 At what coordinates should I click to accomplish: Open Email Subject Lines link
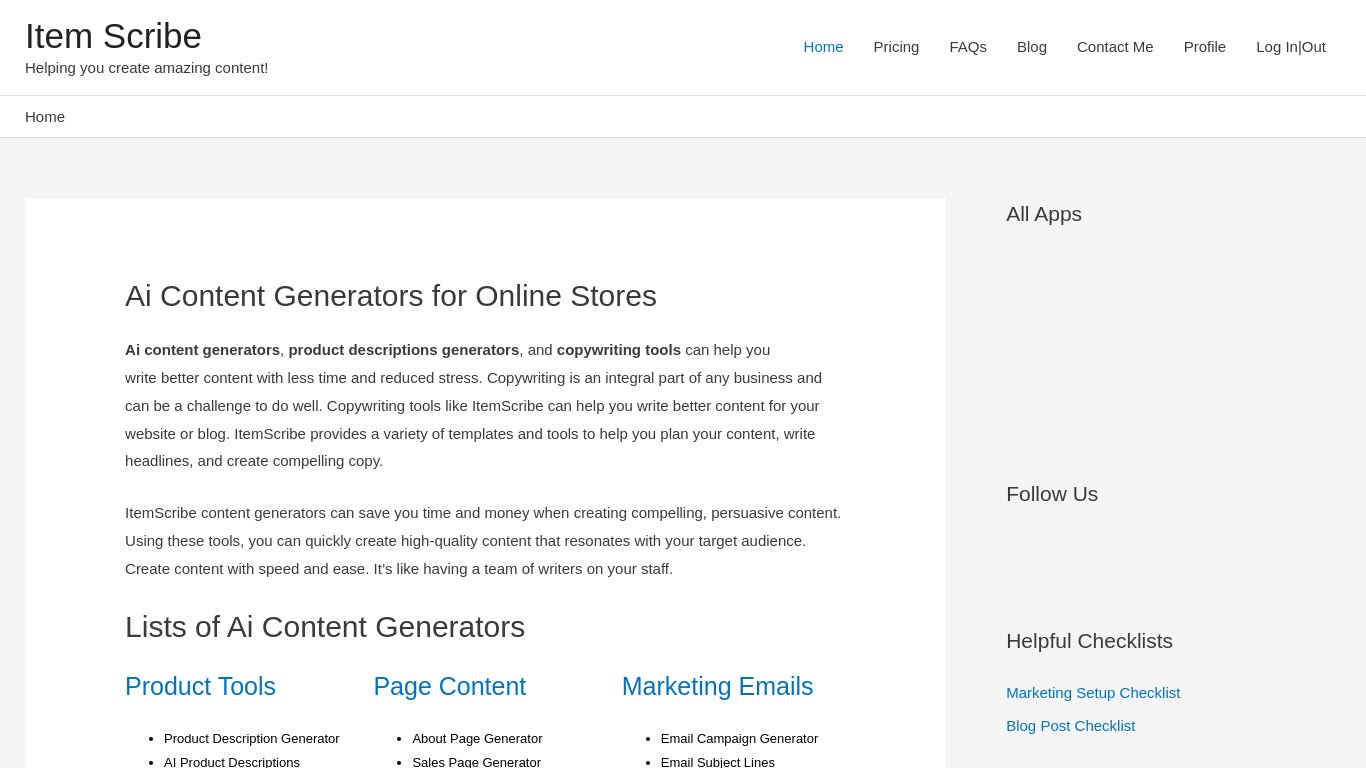click(x=718, y=762)
